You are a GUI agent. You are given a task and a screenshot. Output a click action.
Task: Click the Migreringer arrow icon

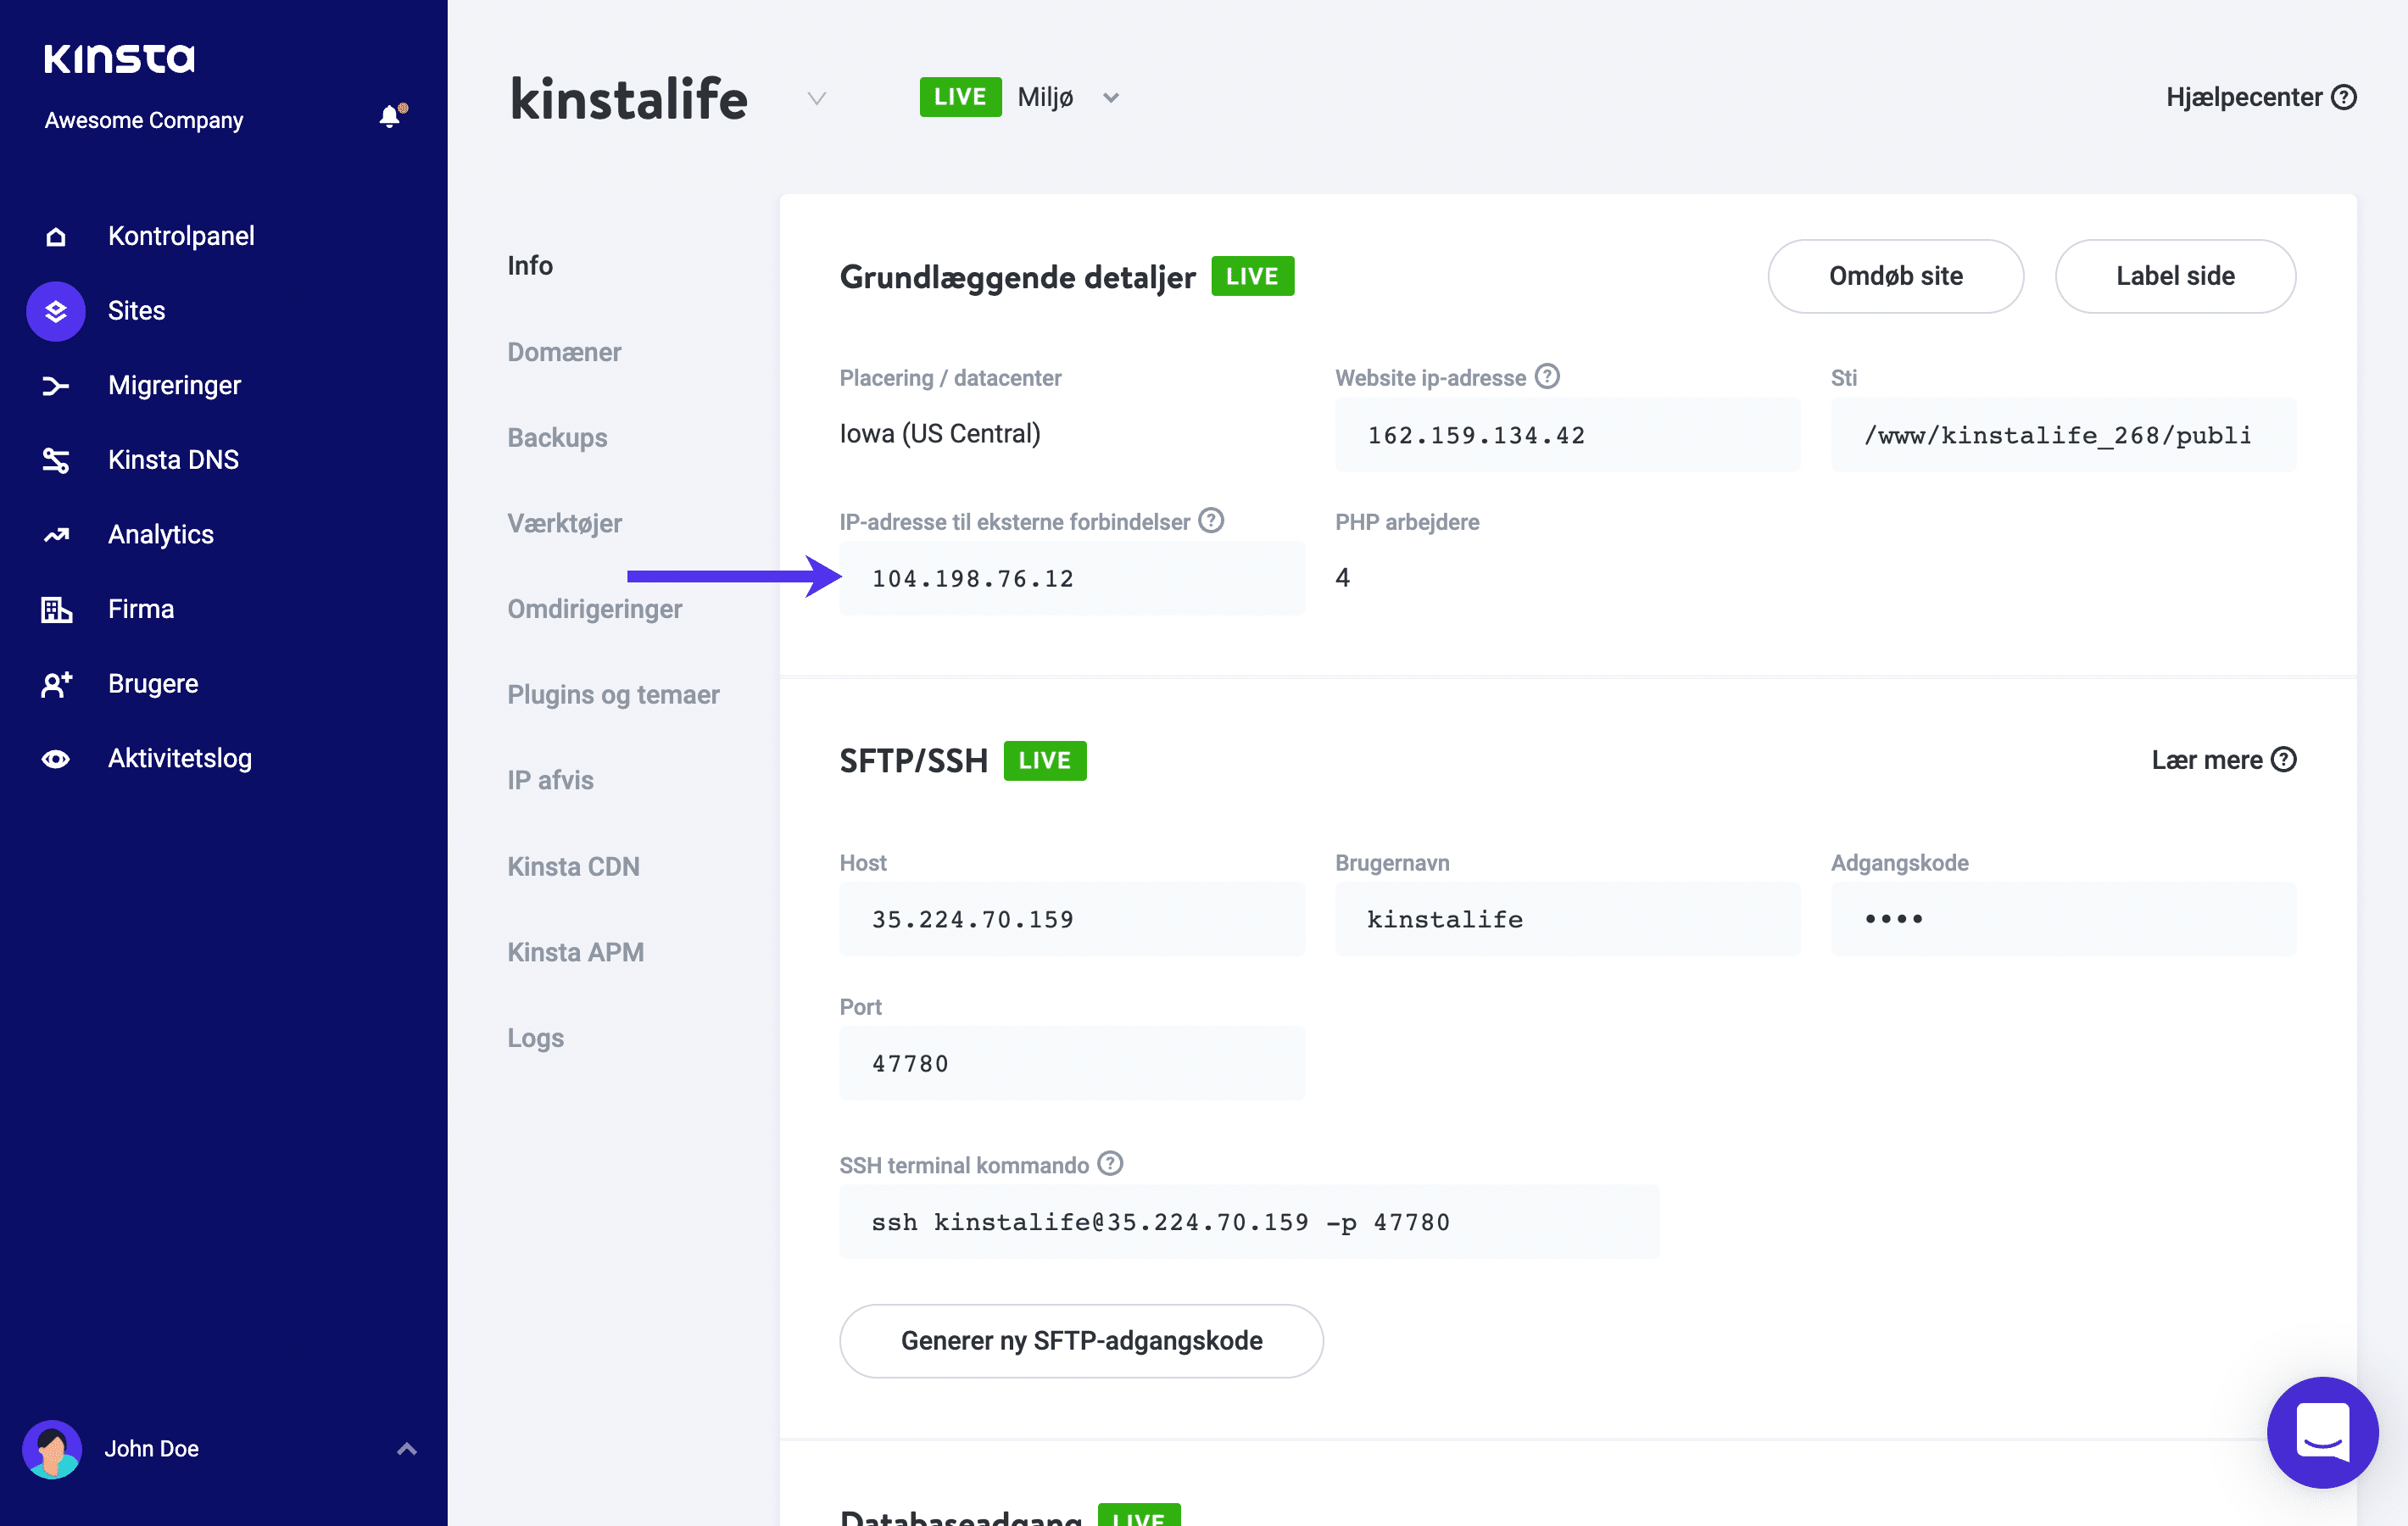point(56,385)
